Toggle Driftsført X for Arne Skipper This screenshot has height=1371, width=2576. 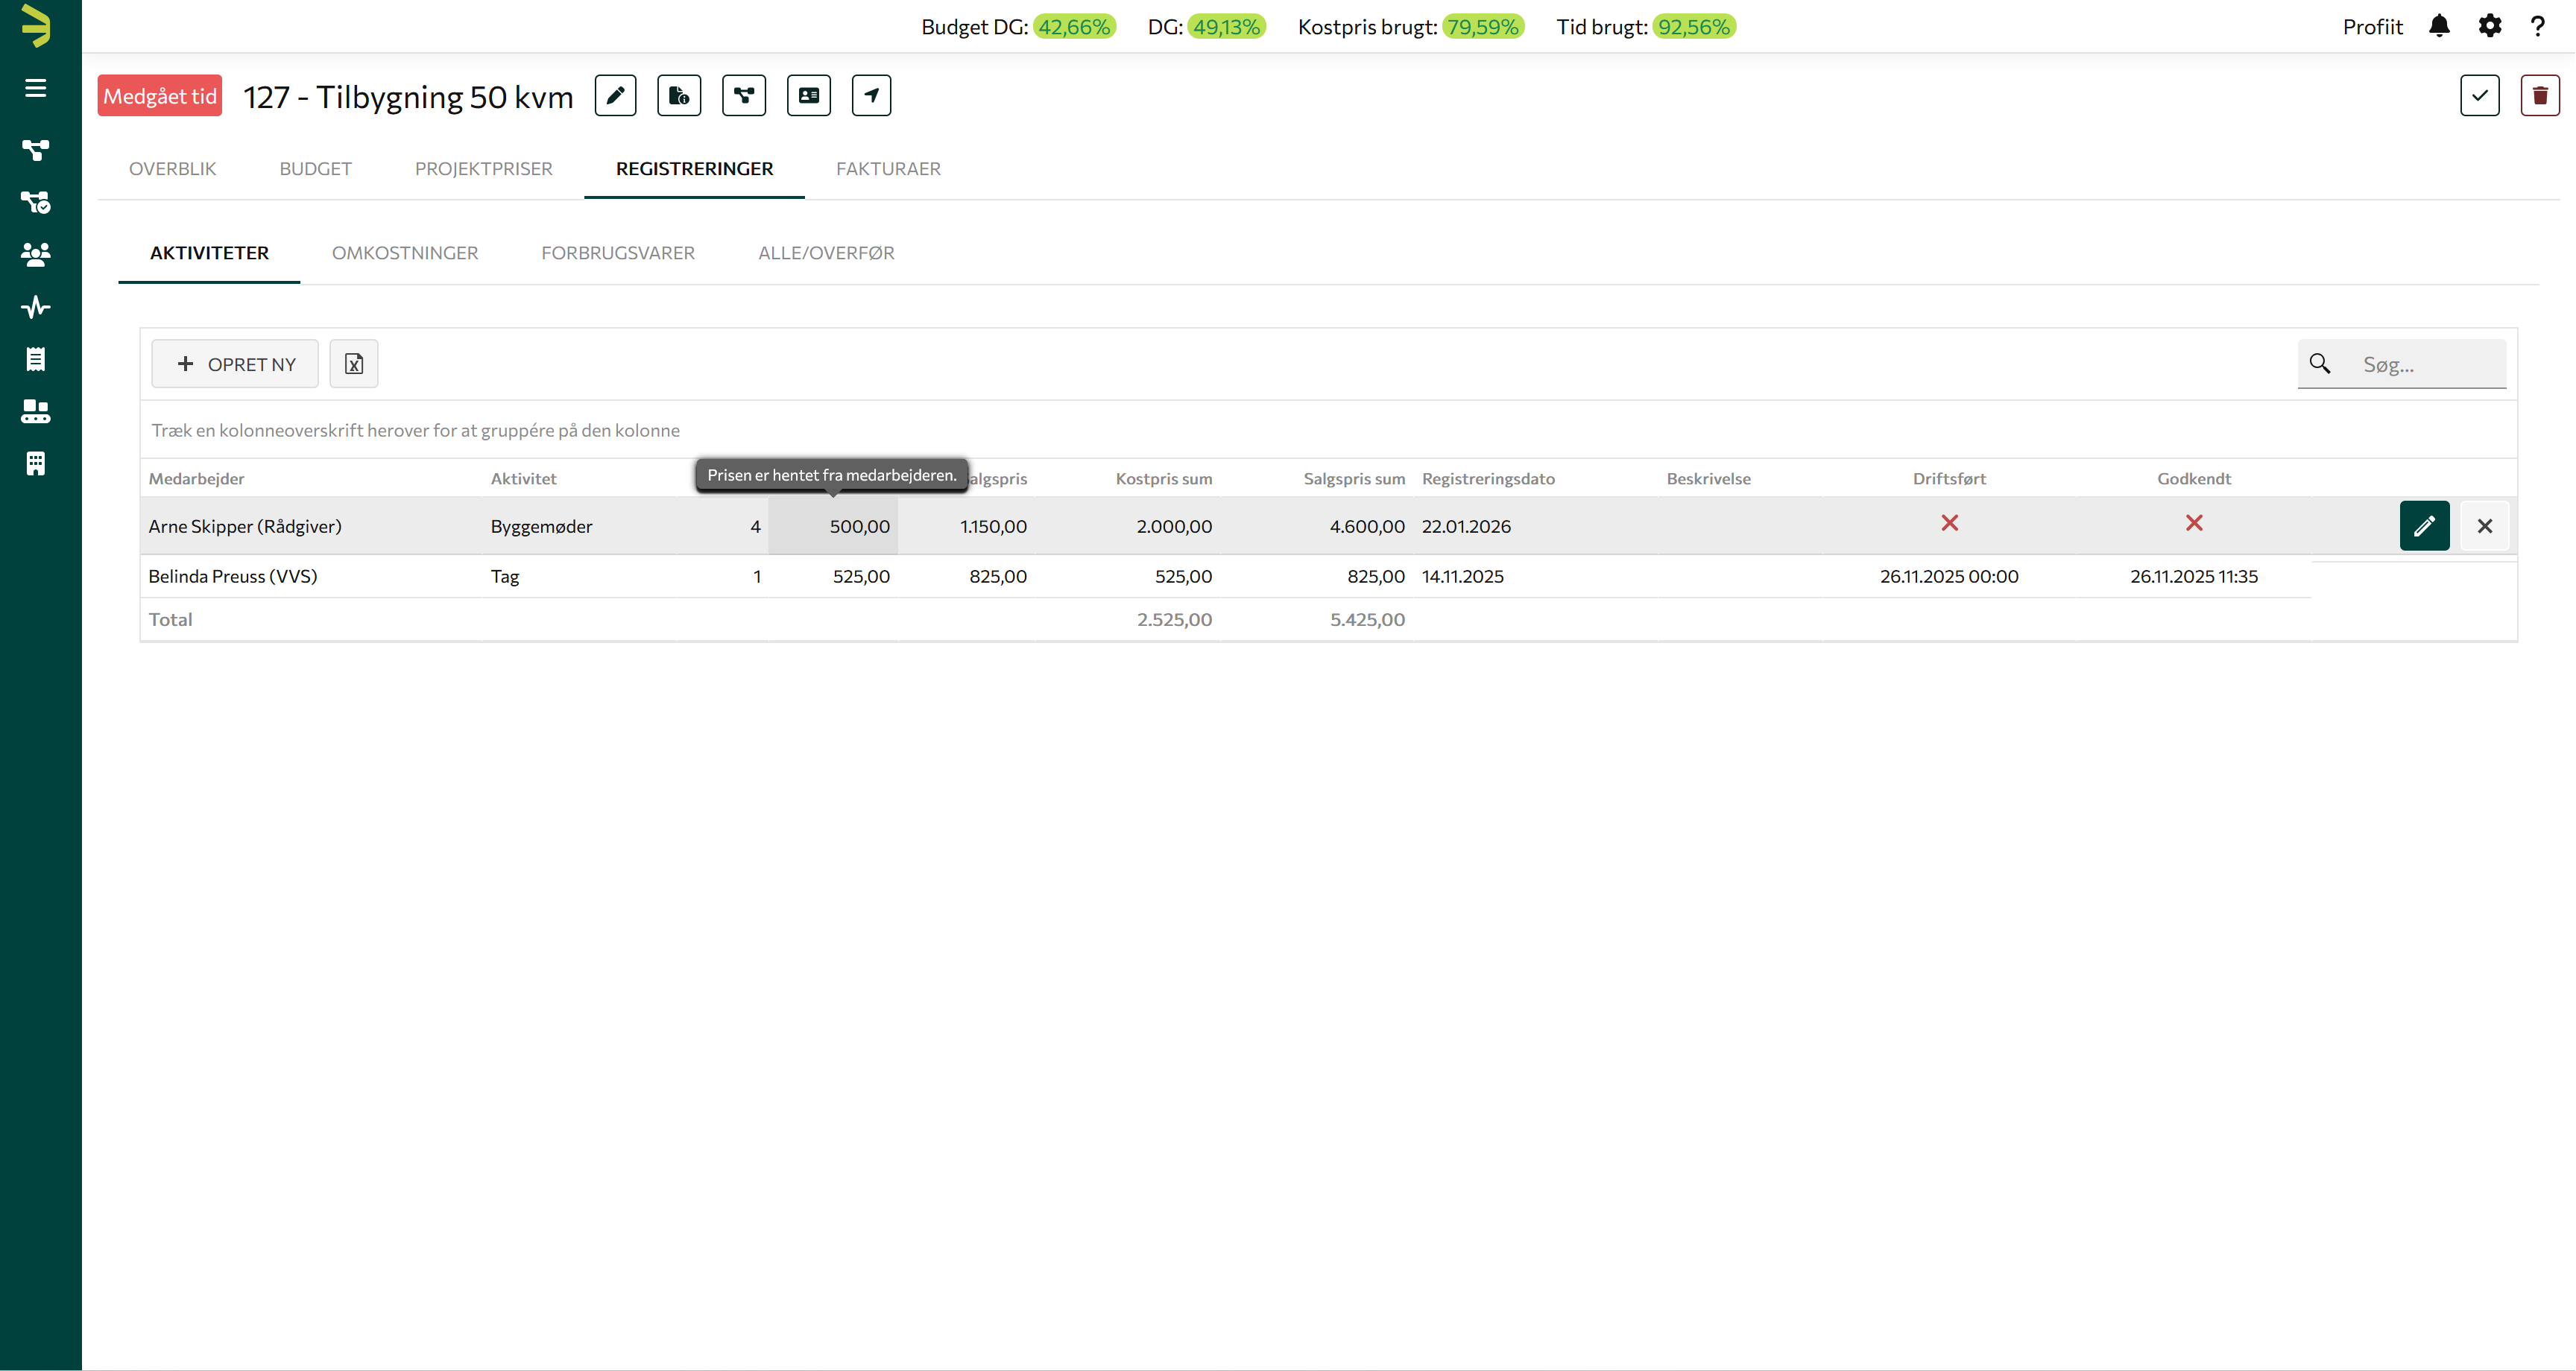pos(1949,523)
